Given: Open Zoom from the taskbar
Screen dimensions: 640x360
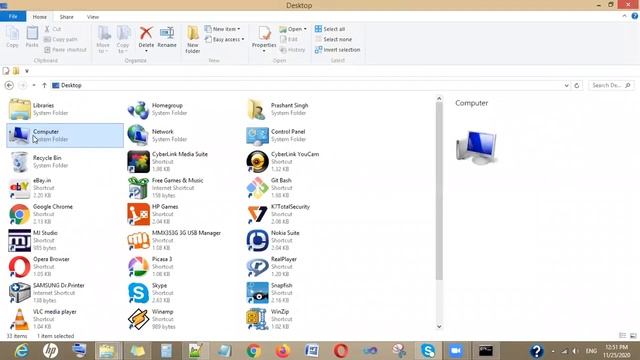Looking at the screenshot, I should click(456, 351).
